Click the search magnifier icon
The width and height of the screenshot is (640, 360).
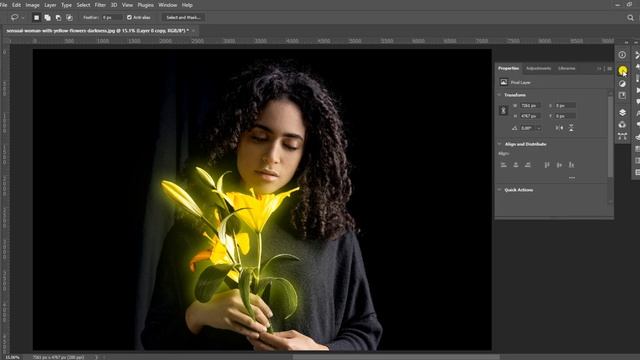[630, 18]
